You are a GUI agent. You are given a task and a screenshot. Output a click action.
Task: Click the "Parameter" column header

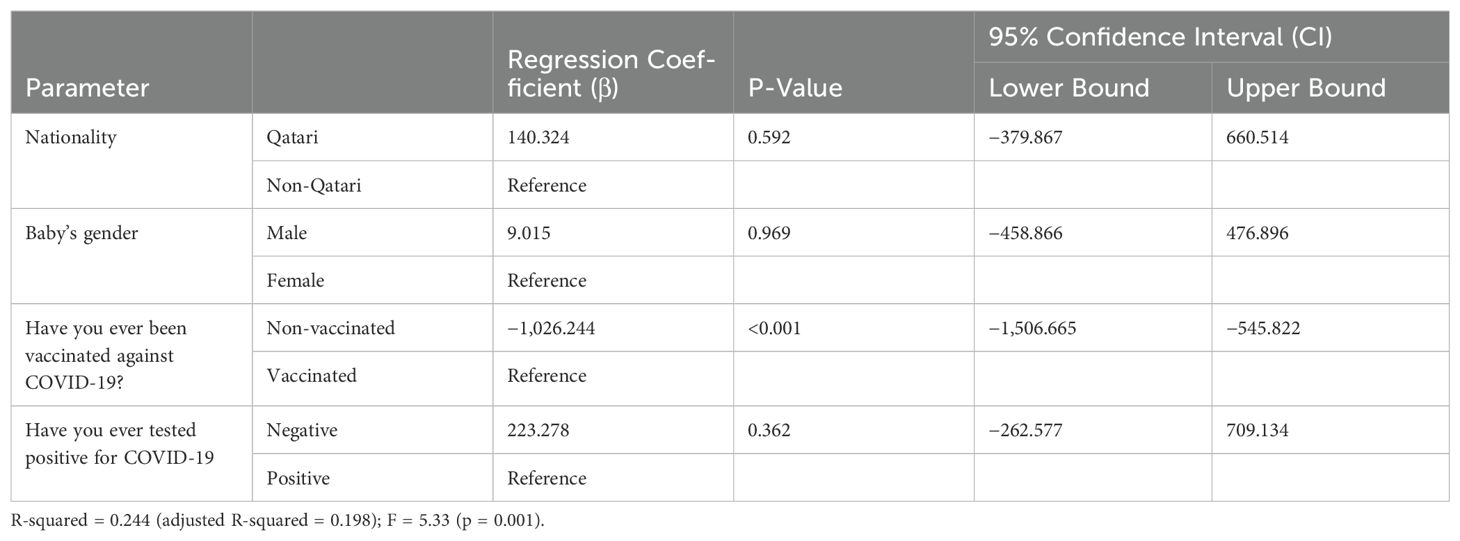87,88
